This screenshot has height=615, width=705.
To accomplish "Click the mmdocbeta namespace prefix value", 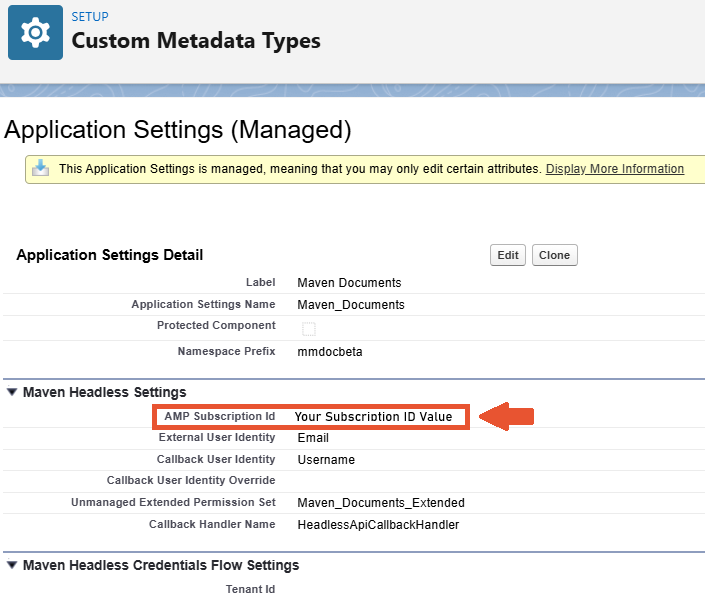I will point(329,352).
